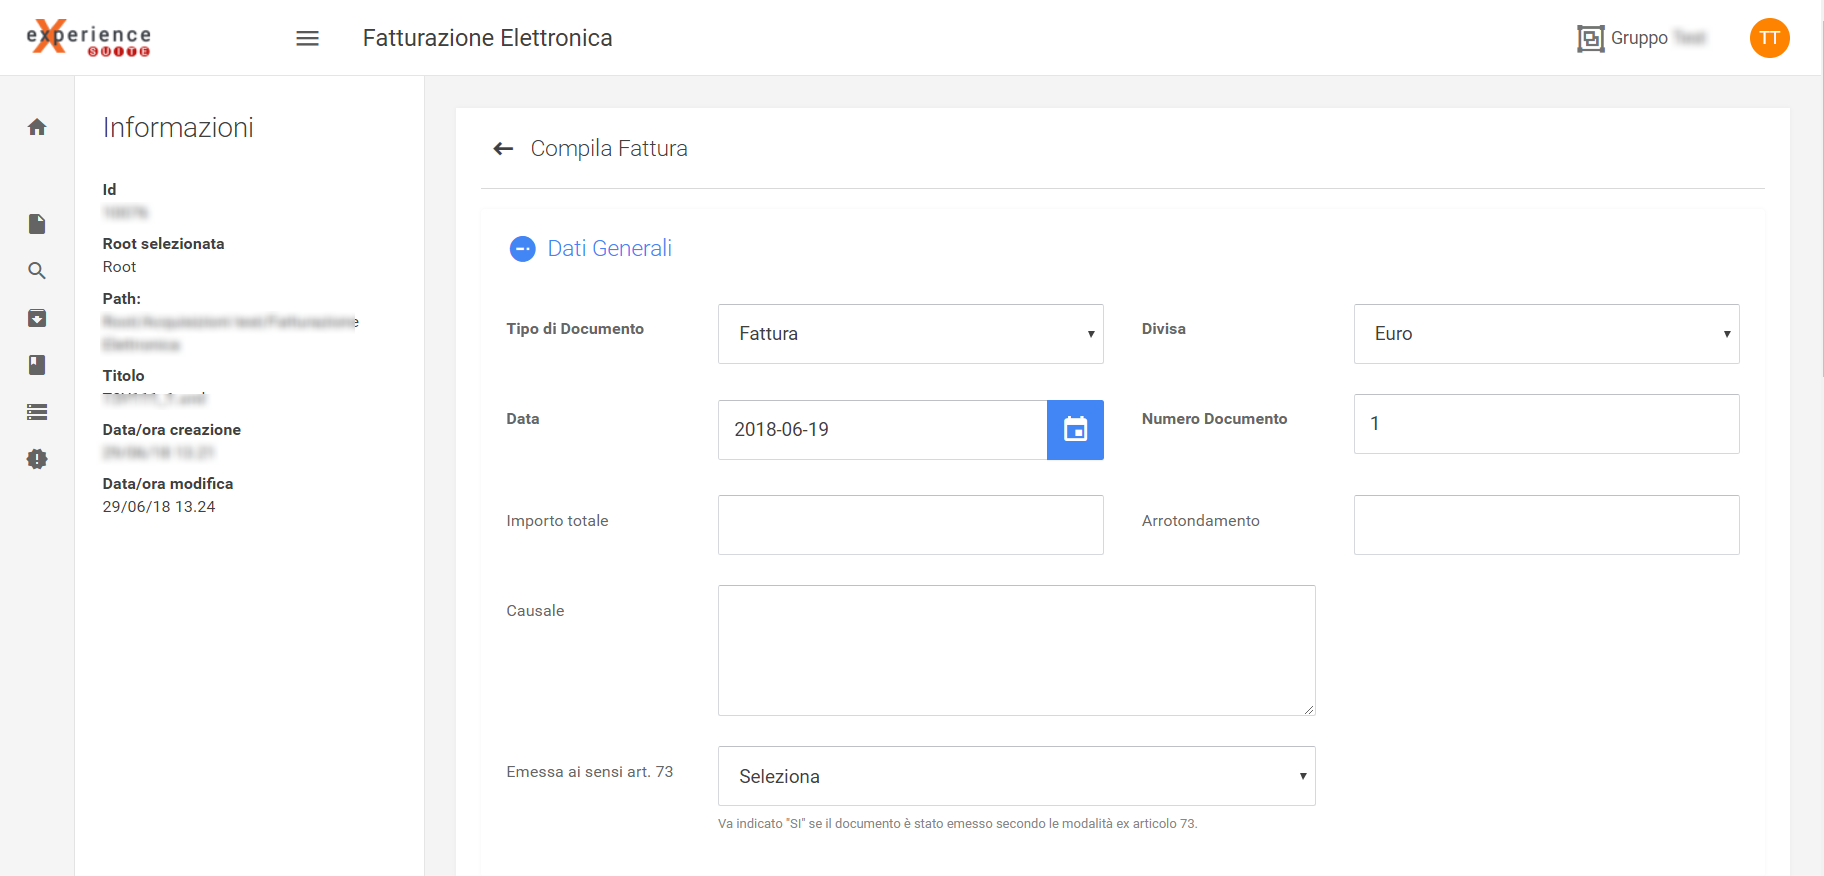This screenshot has height=876, width=1824.
Task: Open the TT user avatar menu
Action: click(1769, 38)
